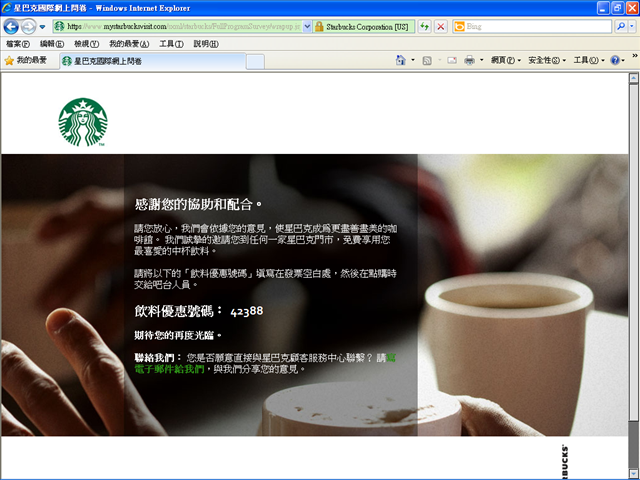Open the 檔案(F) menu
Image resolution: width=640 pixels, height=480 pixels.
point(18,44)
